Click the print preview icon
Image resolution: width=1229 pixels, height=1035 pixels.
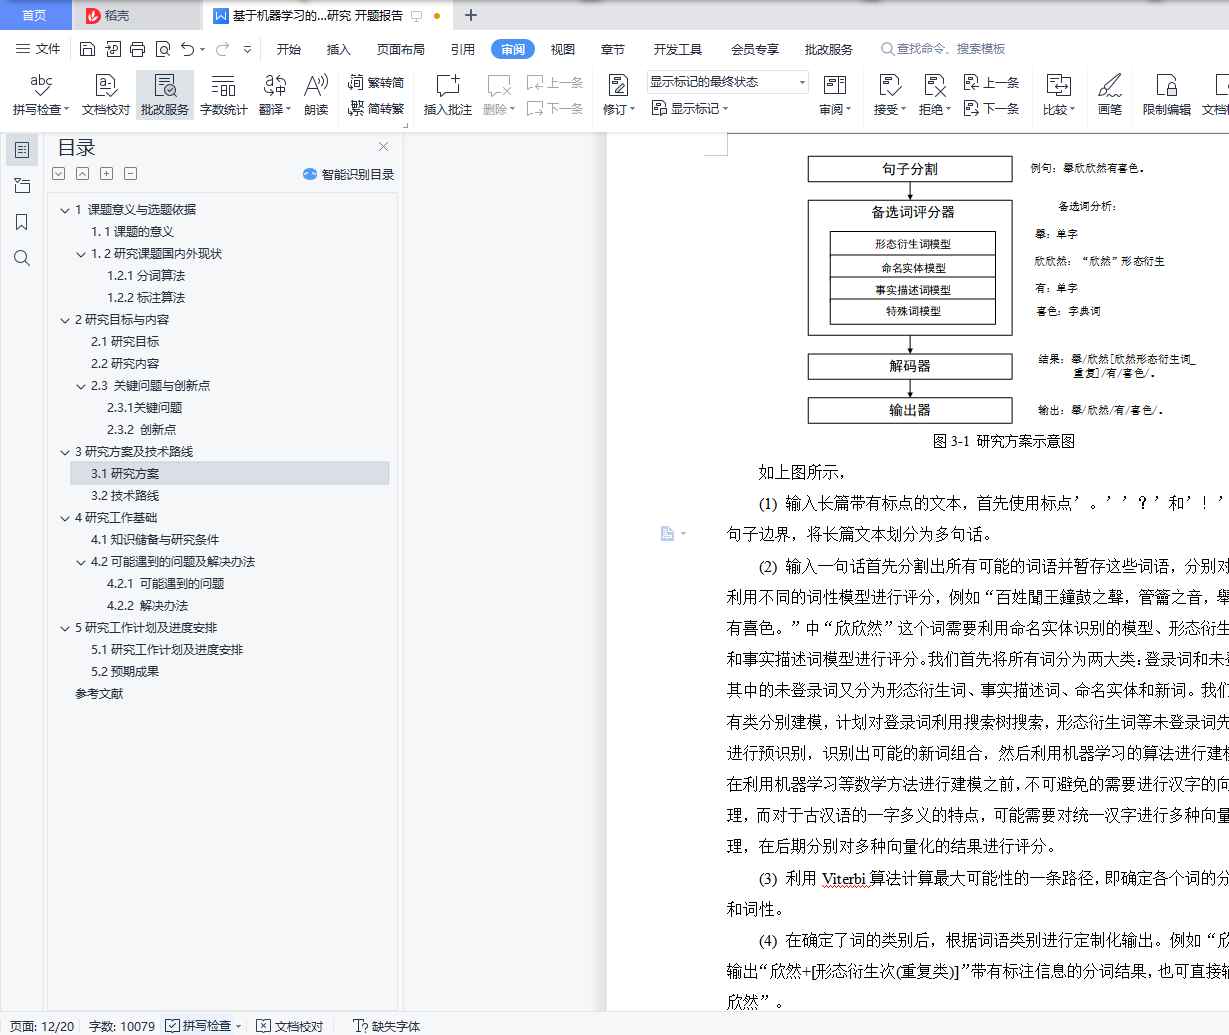(x=162, y=49)
